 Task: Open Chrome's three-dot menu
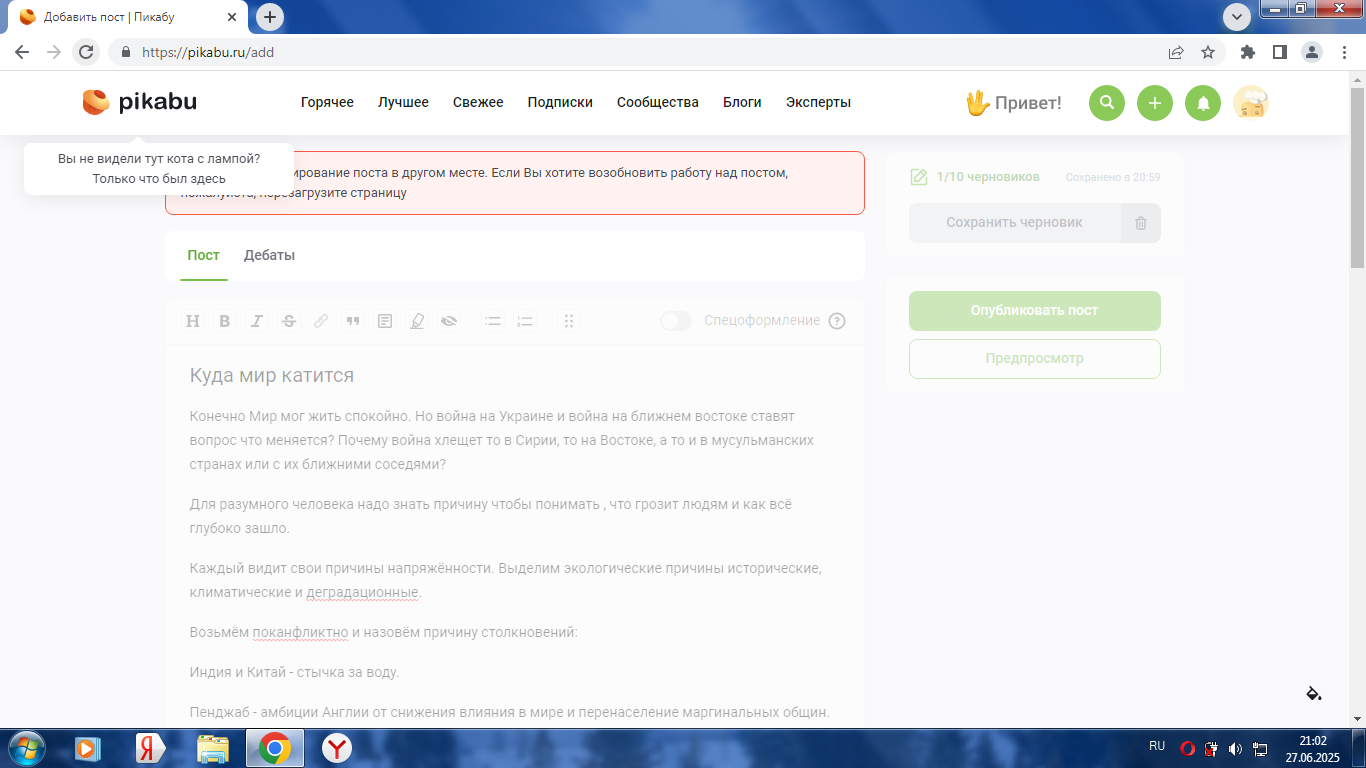[x=1340, y=52]
